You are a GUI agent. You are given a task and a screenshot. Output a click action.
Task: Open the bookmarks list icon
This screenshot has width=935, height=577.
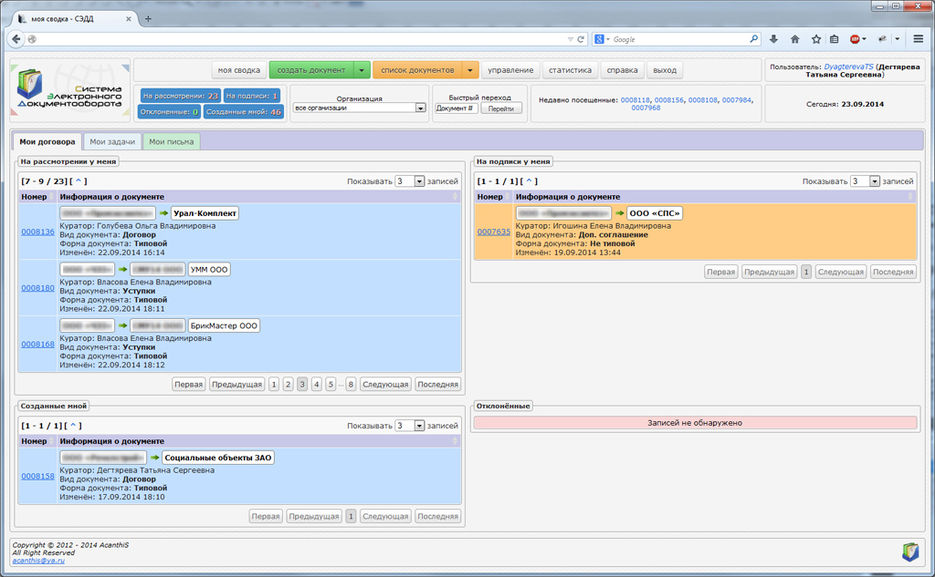(x=834, y=39)
